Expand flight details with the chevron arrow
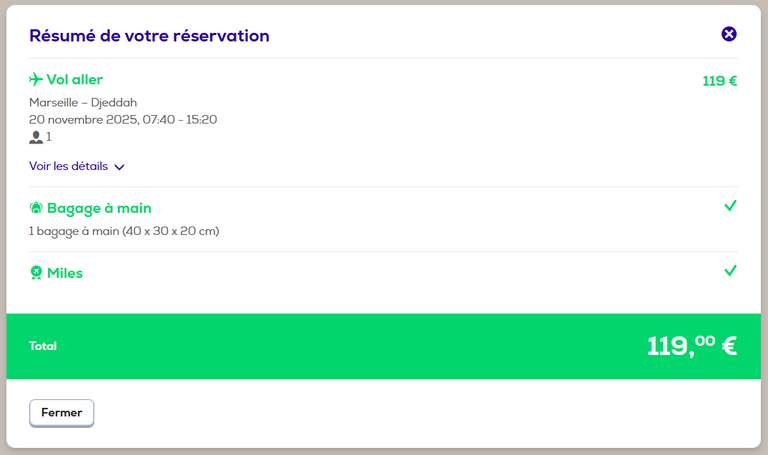 point(120,167)
